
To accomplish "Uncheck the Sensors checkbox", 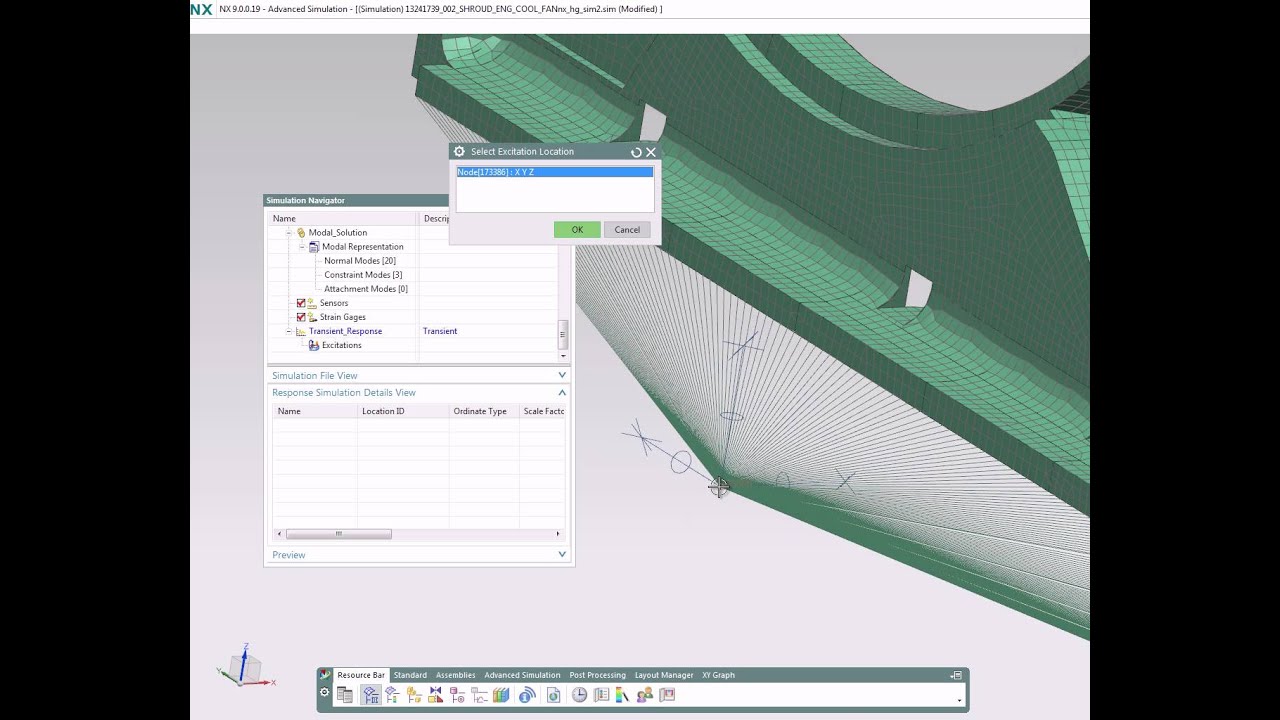I will [x=301, y=303].
